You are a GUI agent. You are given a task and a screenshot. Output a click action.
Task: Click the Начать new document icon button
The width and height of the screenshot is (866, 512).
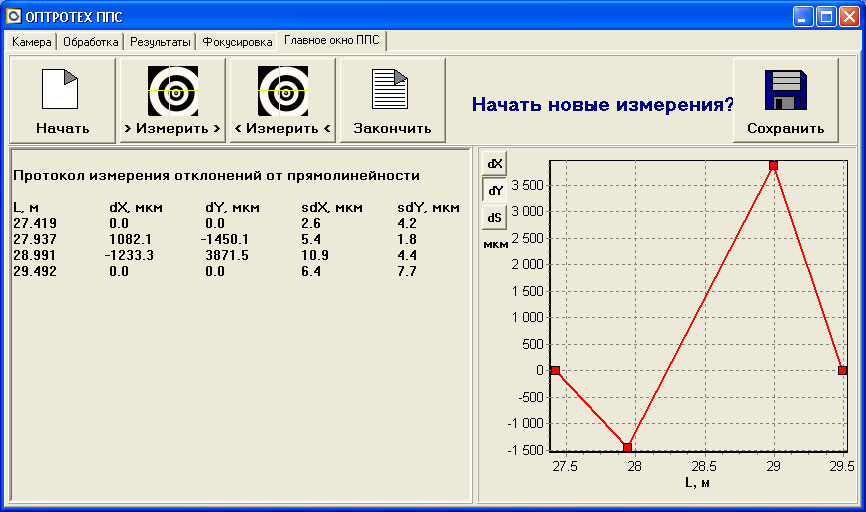tap(62, 101)
